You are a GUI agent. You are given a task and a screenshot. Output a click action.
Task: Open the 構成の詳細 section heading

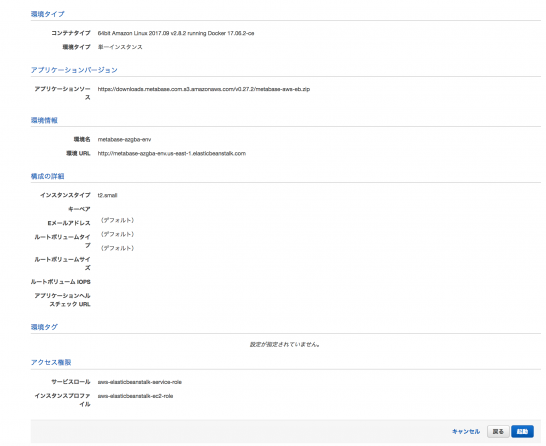click(x=47, y=176)
